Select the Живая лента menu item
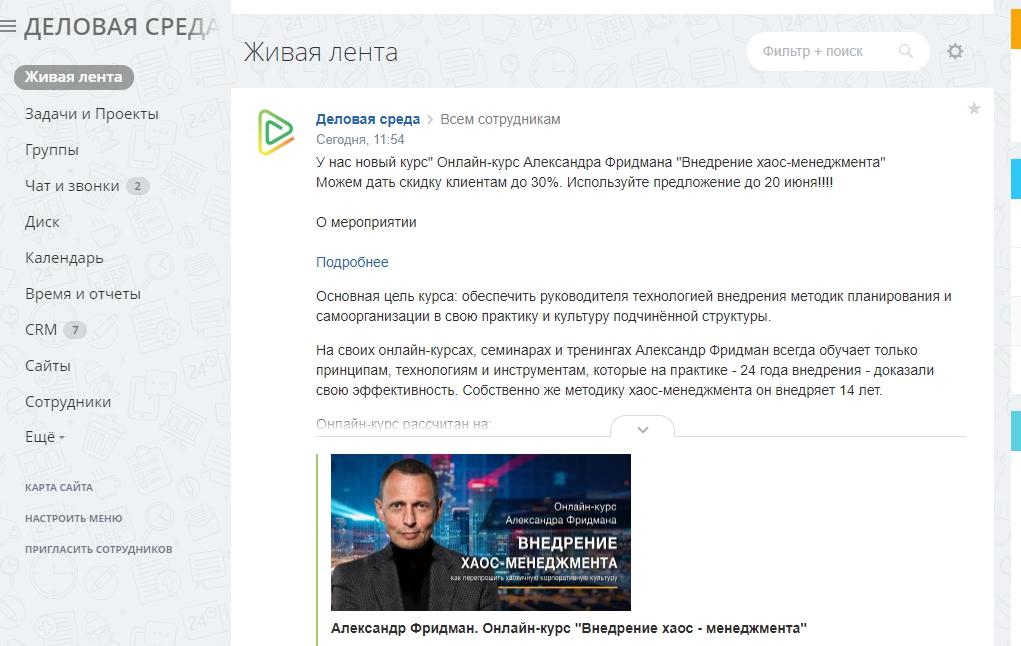Screen dimensions: 1021x646 [x=74, y=77]
